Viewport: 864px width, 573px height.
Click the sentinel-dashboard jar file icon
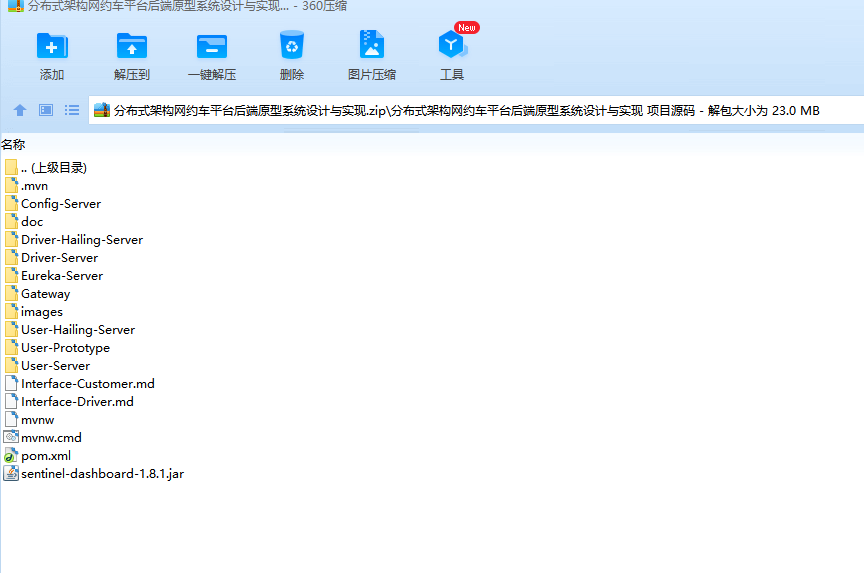click(x=11, y=473)
